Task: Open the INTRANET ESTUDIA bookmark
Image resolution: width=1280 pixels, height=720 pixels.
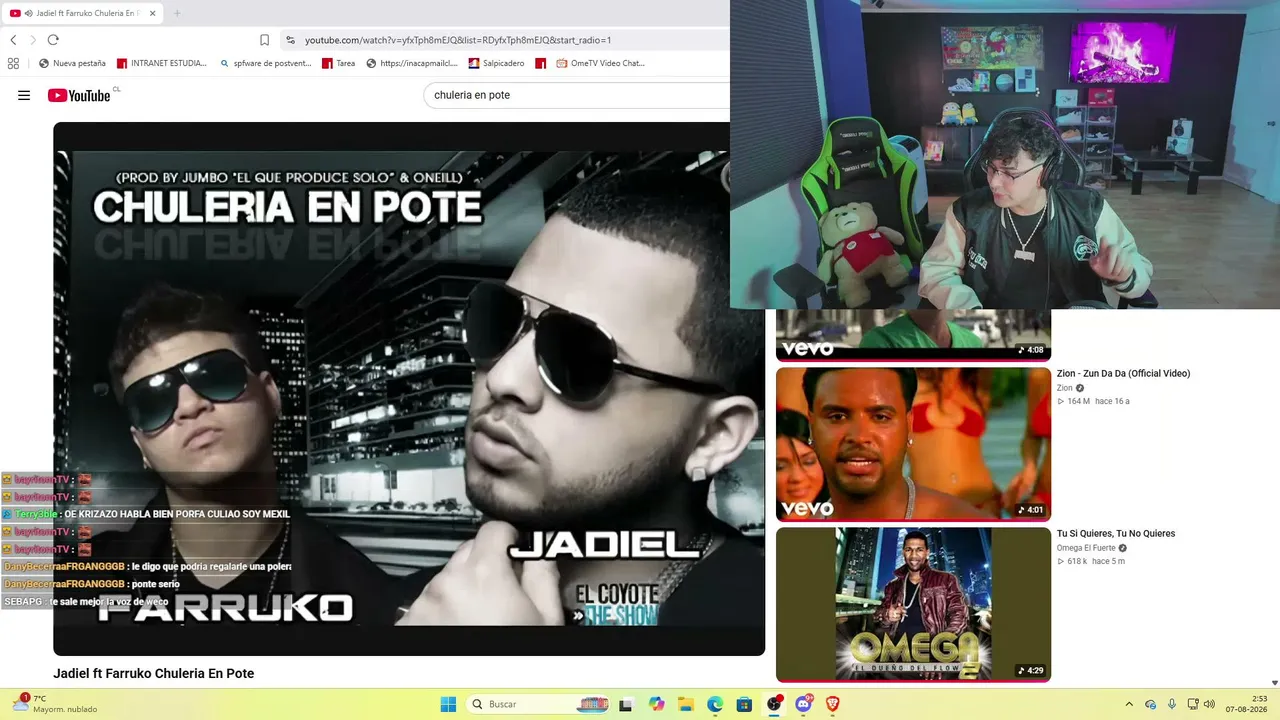Action: [162, 63]
